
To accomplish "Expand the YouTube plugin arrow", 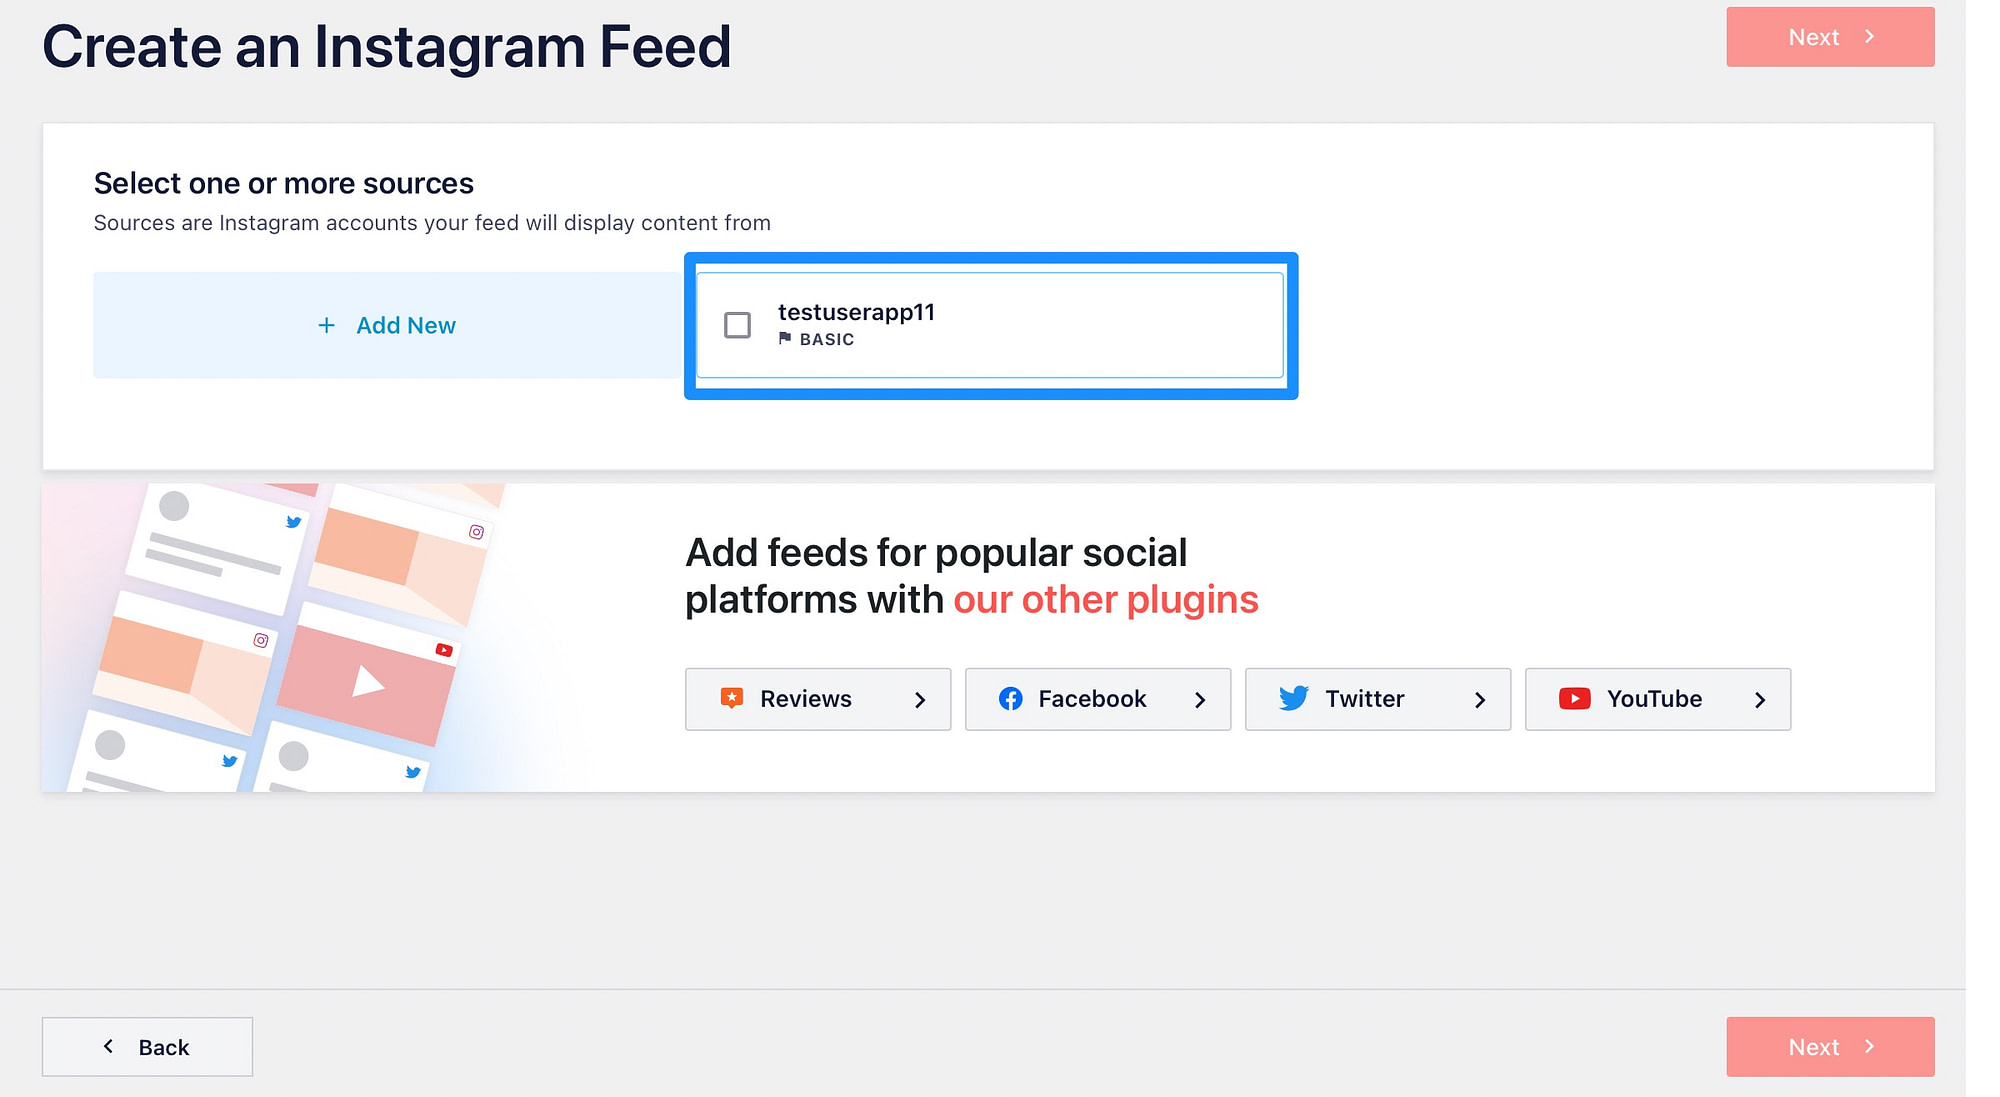I will pyautogui.click(x=1760, y=698).
